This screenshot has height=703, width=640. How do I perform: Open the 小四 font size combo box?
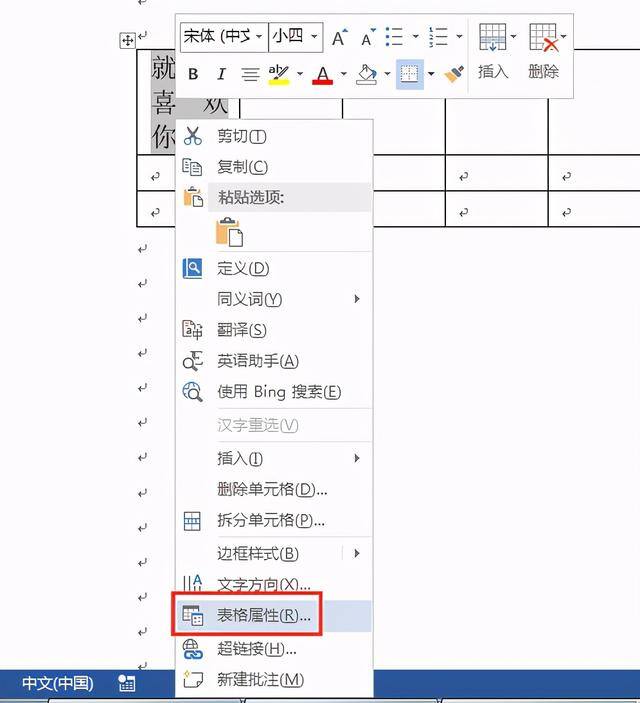pos(296,37)
